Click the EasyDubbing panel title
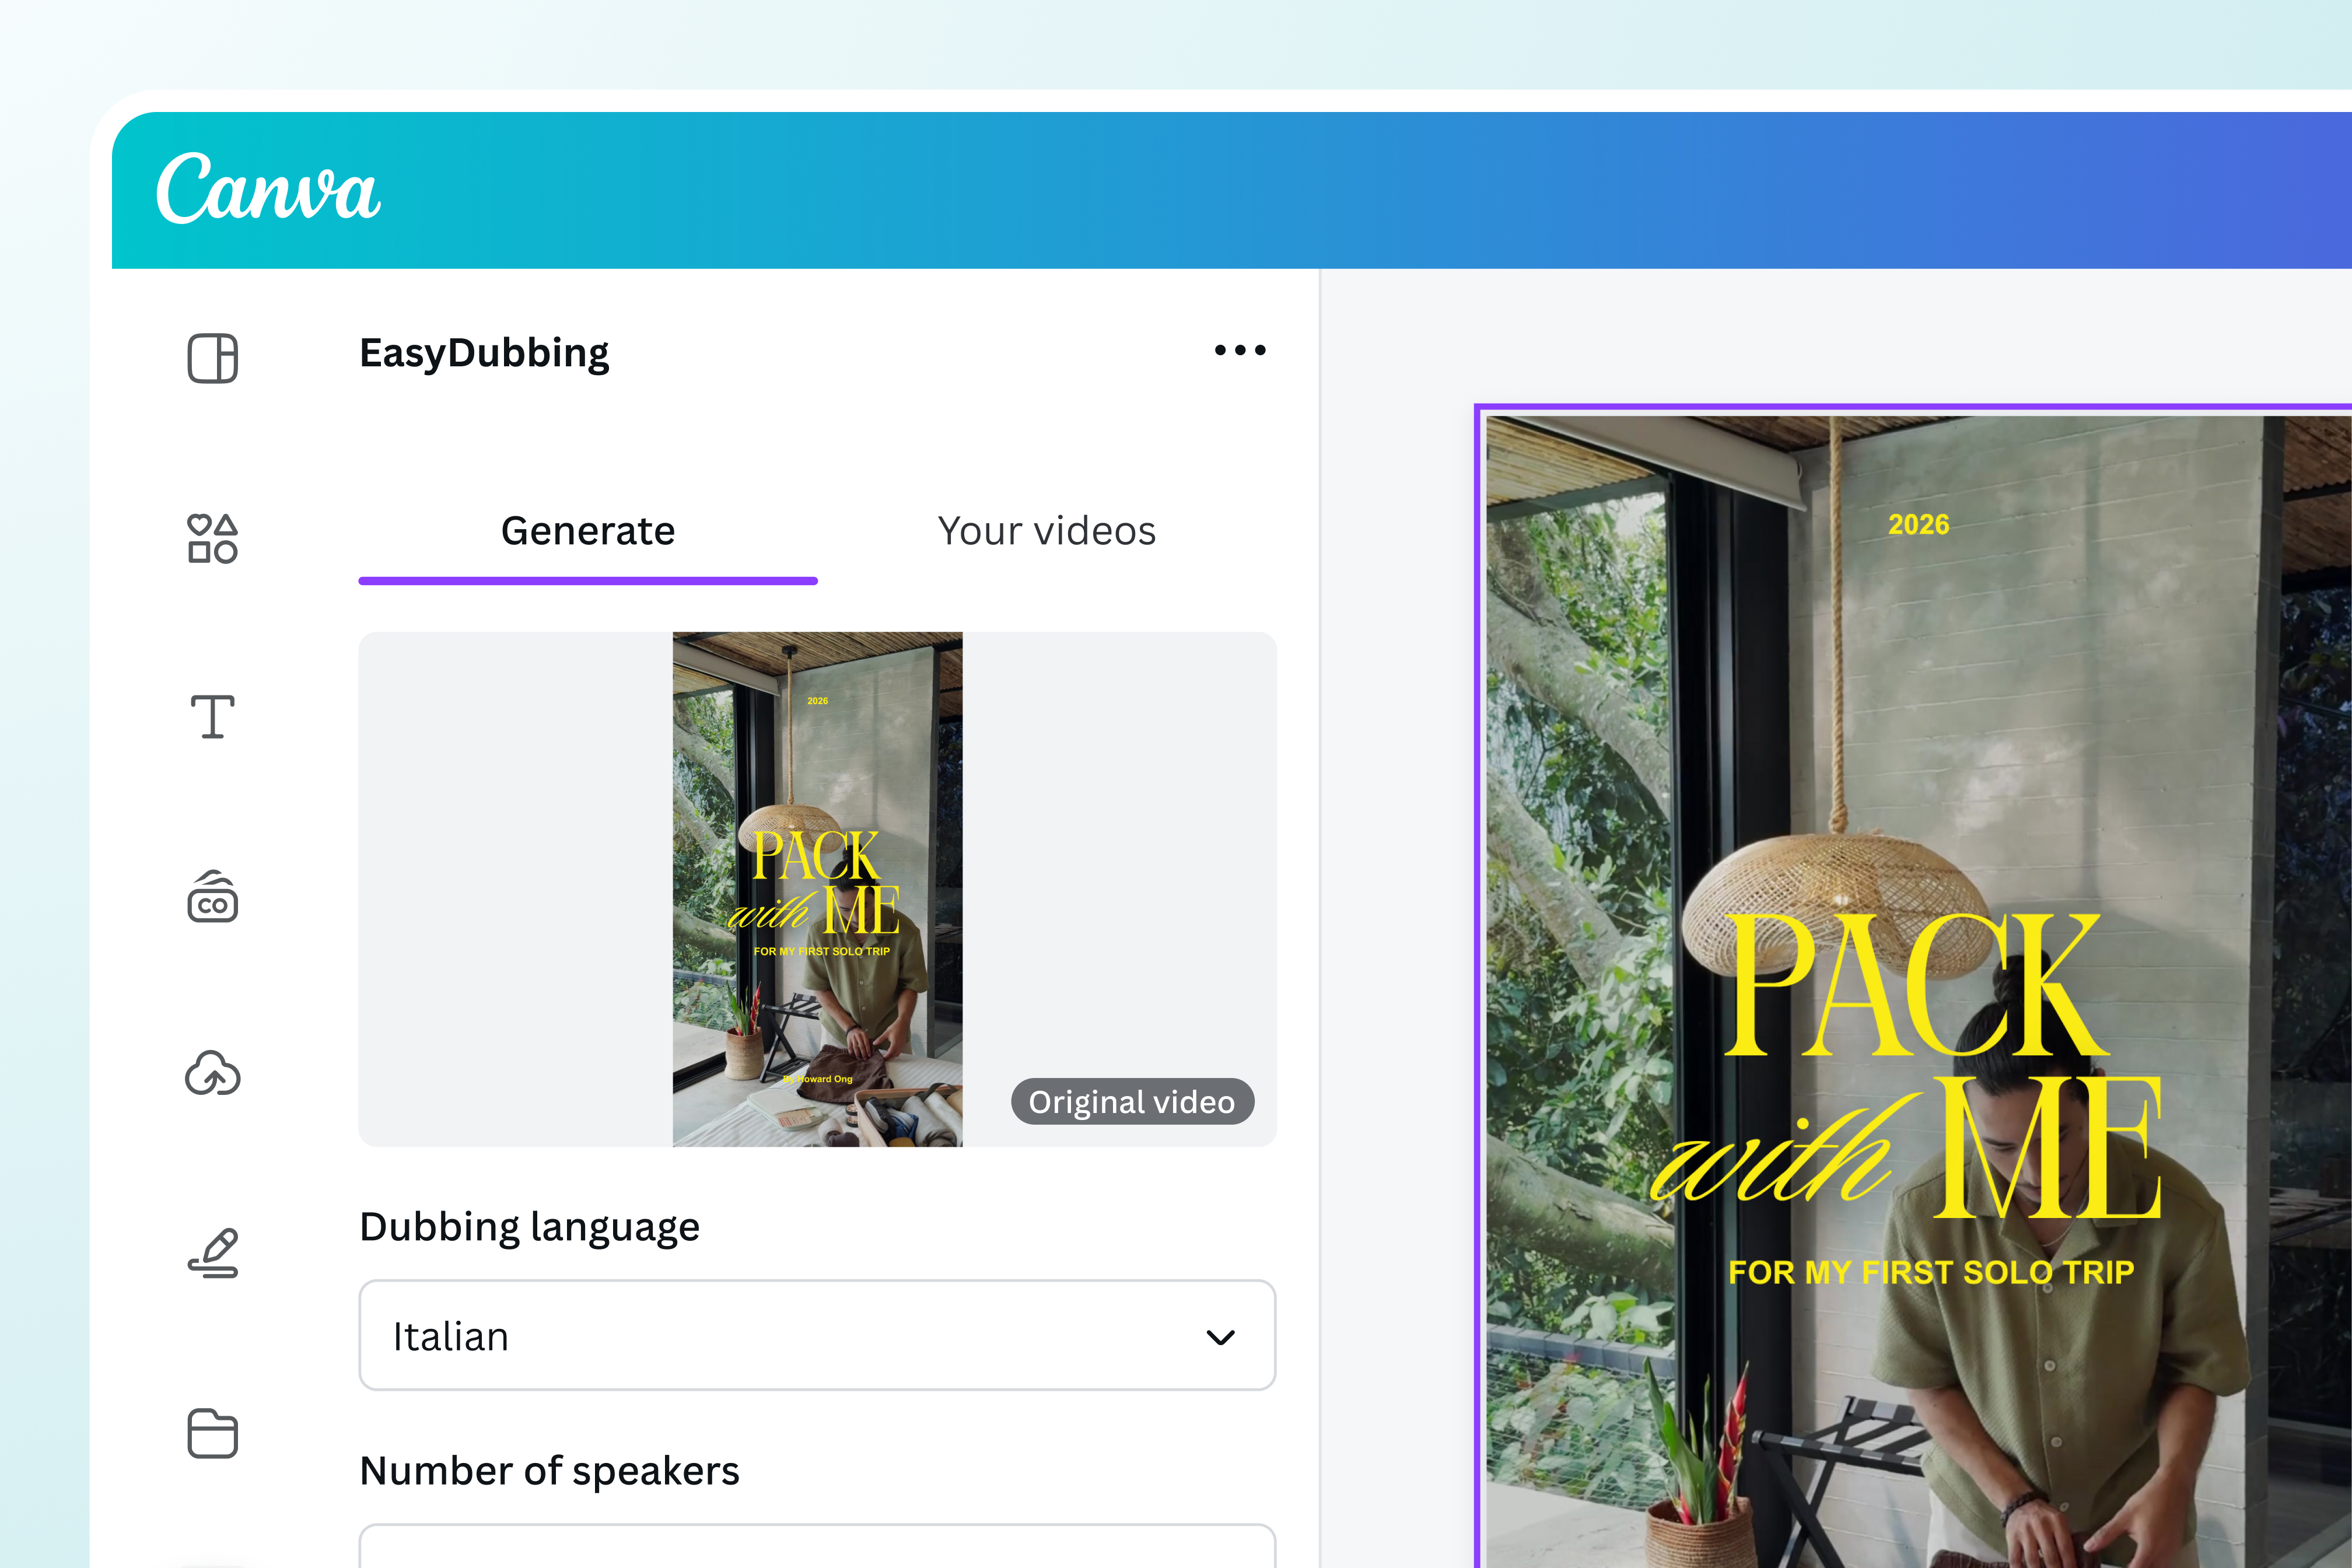The width and height of the screenshot is (2352, 1568). point(484,354)
